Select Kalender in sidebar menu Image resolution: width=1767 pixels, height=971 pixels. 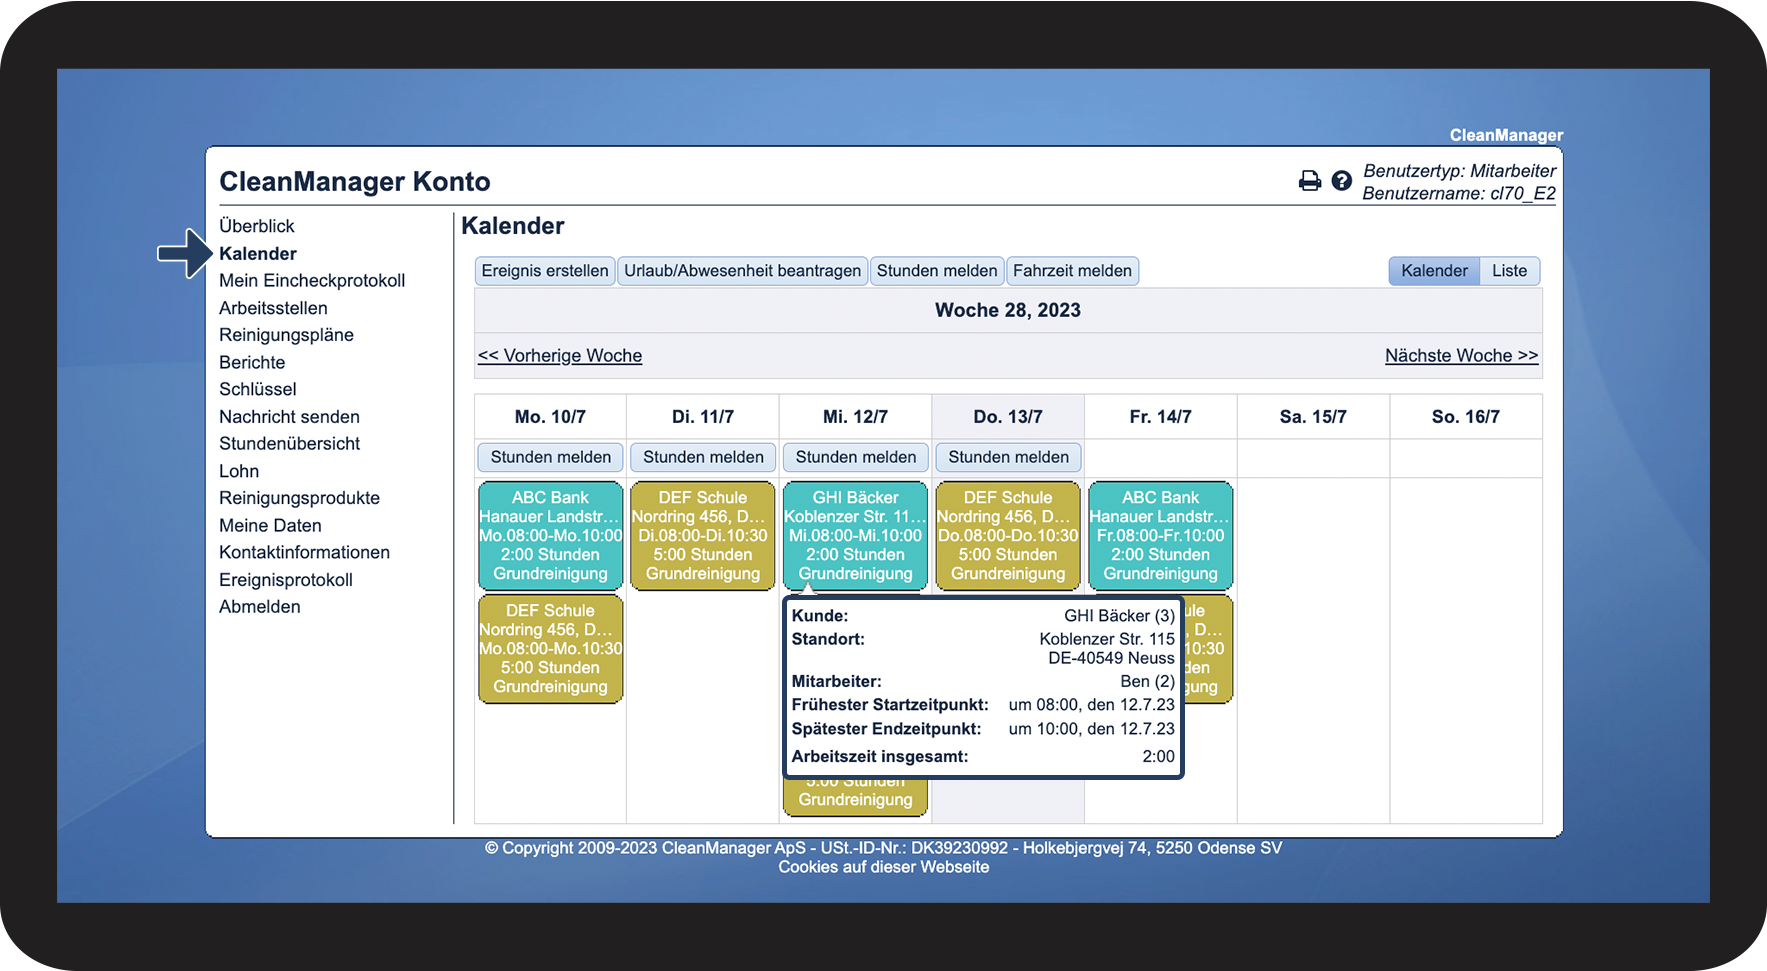tap(258, 254)
